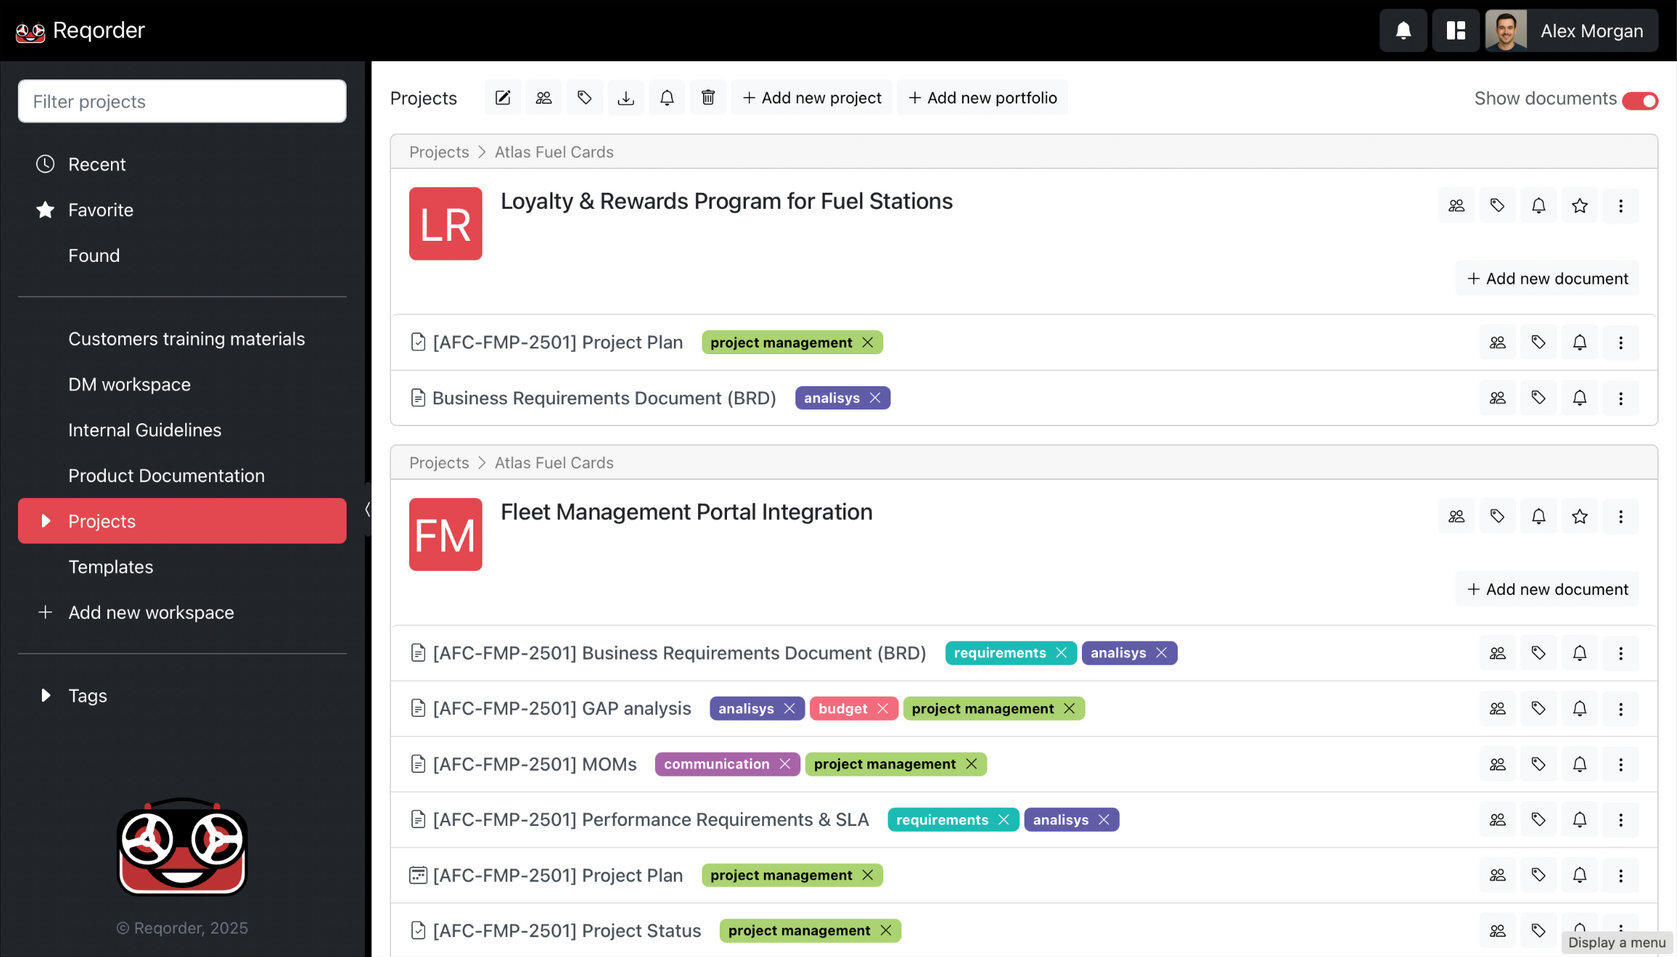Click Add new workspace in the sidebar

[x=182, y=613]
